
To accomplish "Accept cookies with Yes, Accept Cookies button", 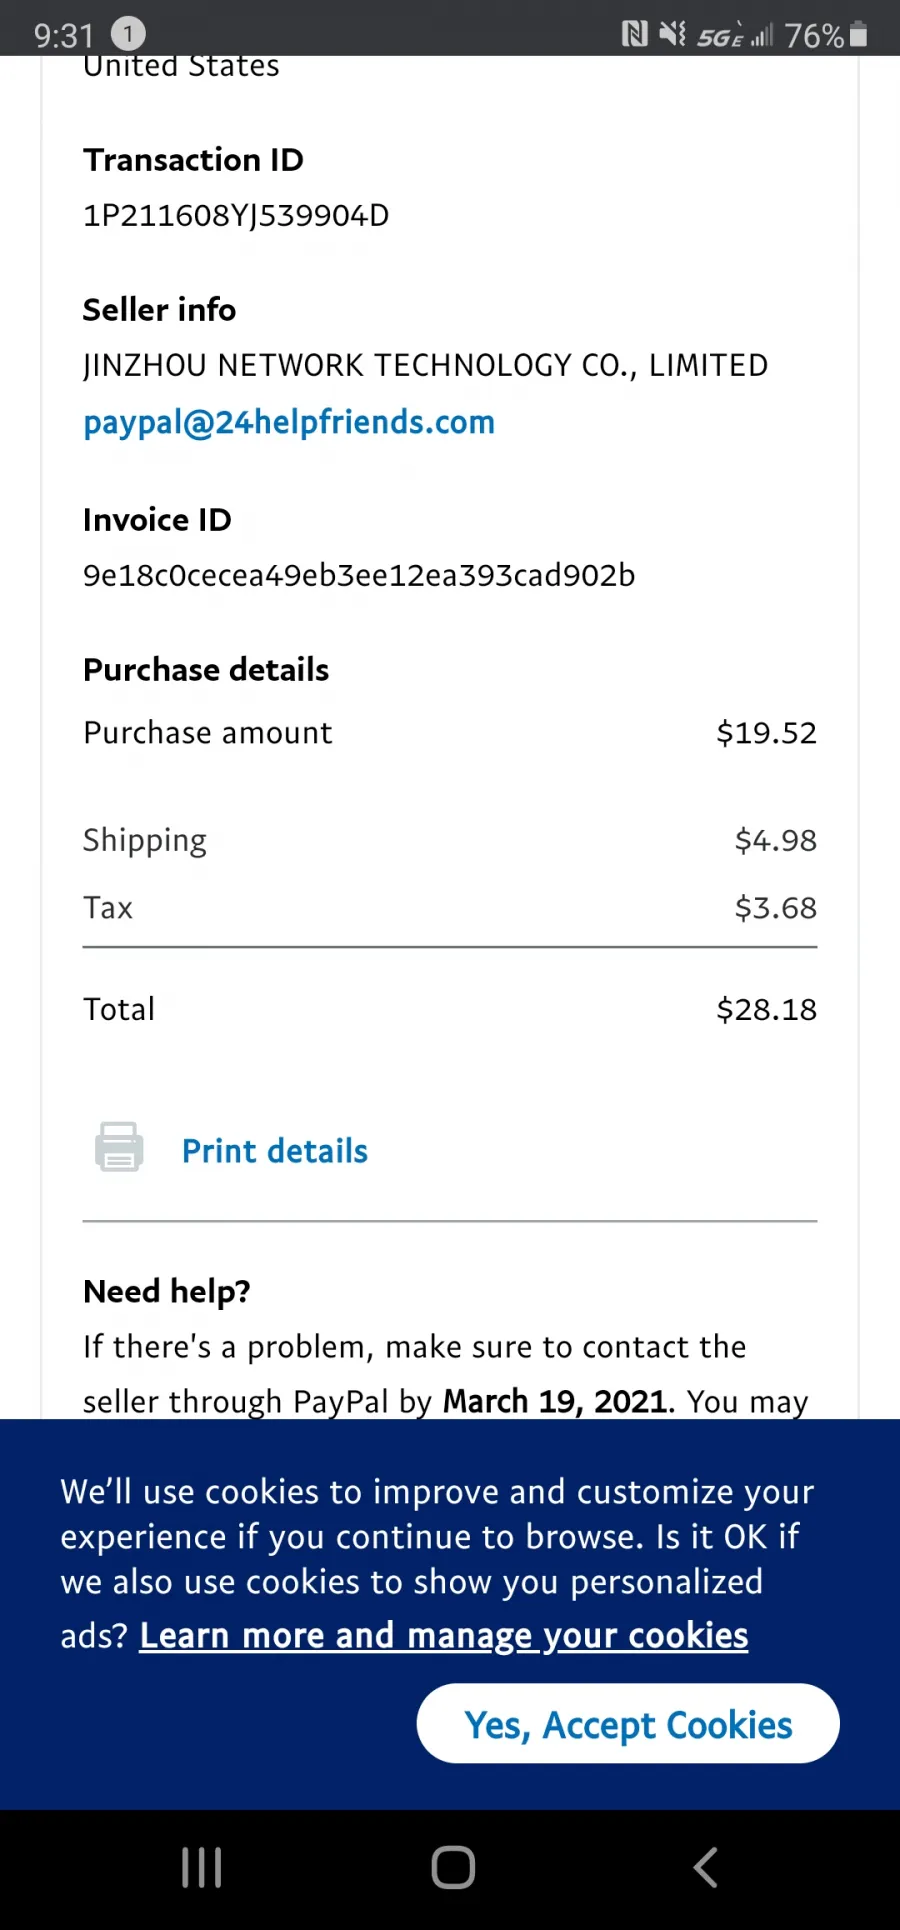I will click(x=628, y=1724).
